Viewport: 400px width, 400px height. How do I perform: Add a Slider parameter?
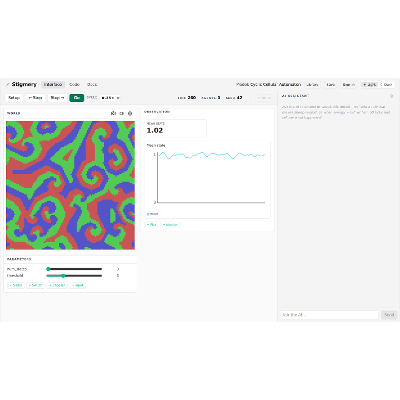pos(16,285)
